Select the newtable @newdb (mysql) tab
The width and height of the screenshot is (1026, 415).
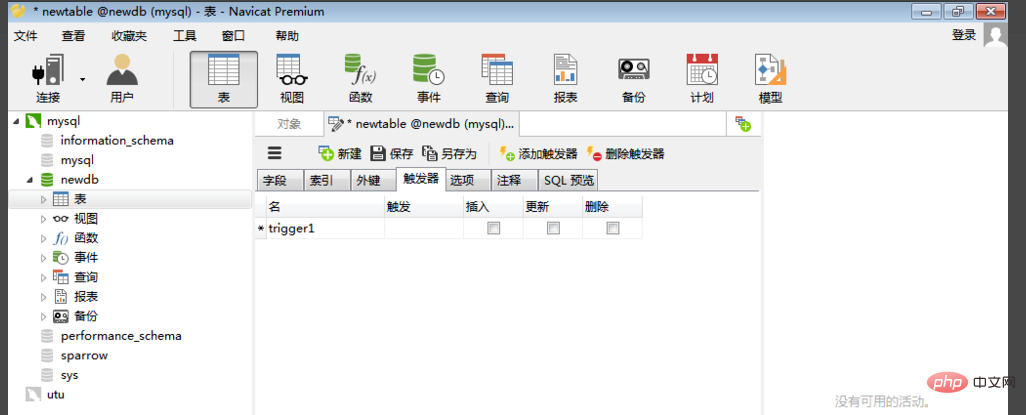point(422,124)
